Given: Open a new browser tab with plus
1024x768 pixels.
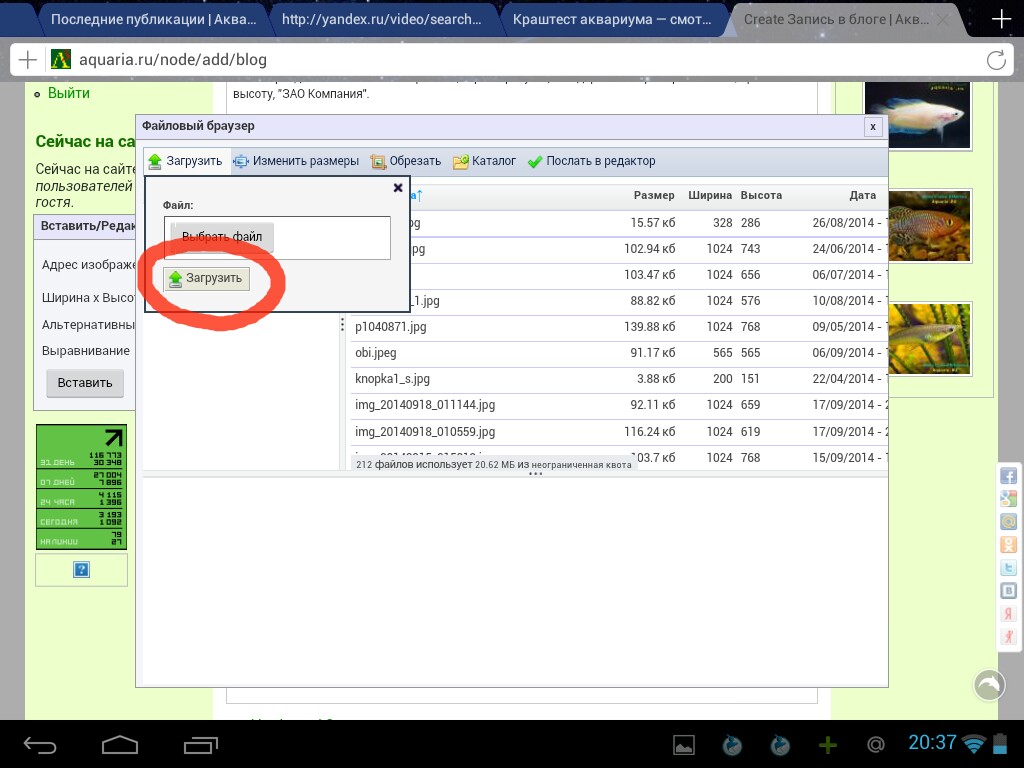Looking at the screenshot, I should coord(1001,19).
